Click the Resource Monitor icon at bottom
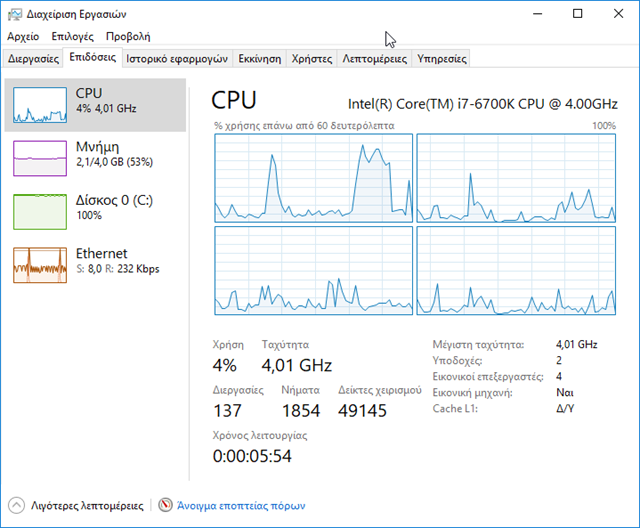The width and height of the screenshot is (640, 528). coord(166,506)
